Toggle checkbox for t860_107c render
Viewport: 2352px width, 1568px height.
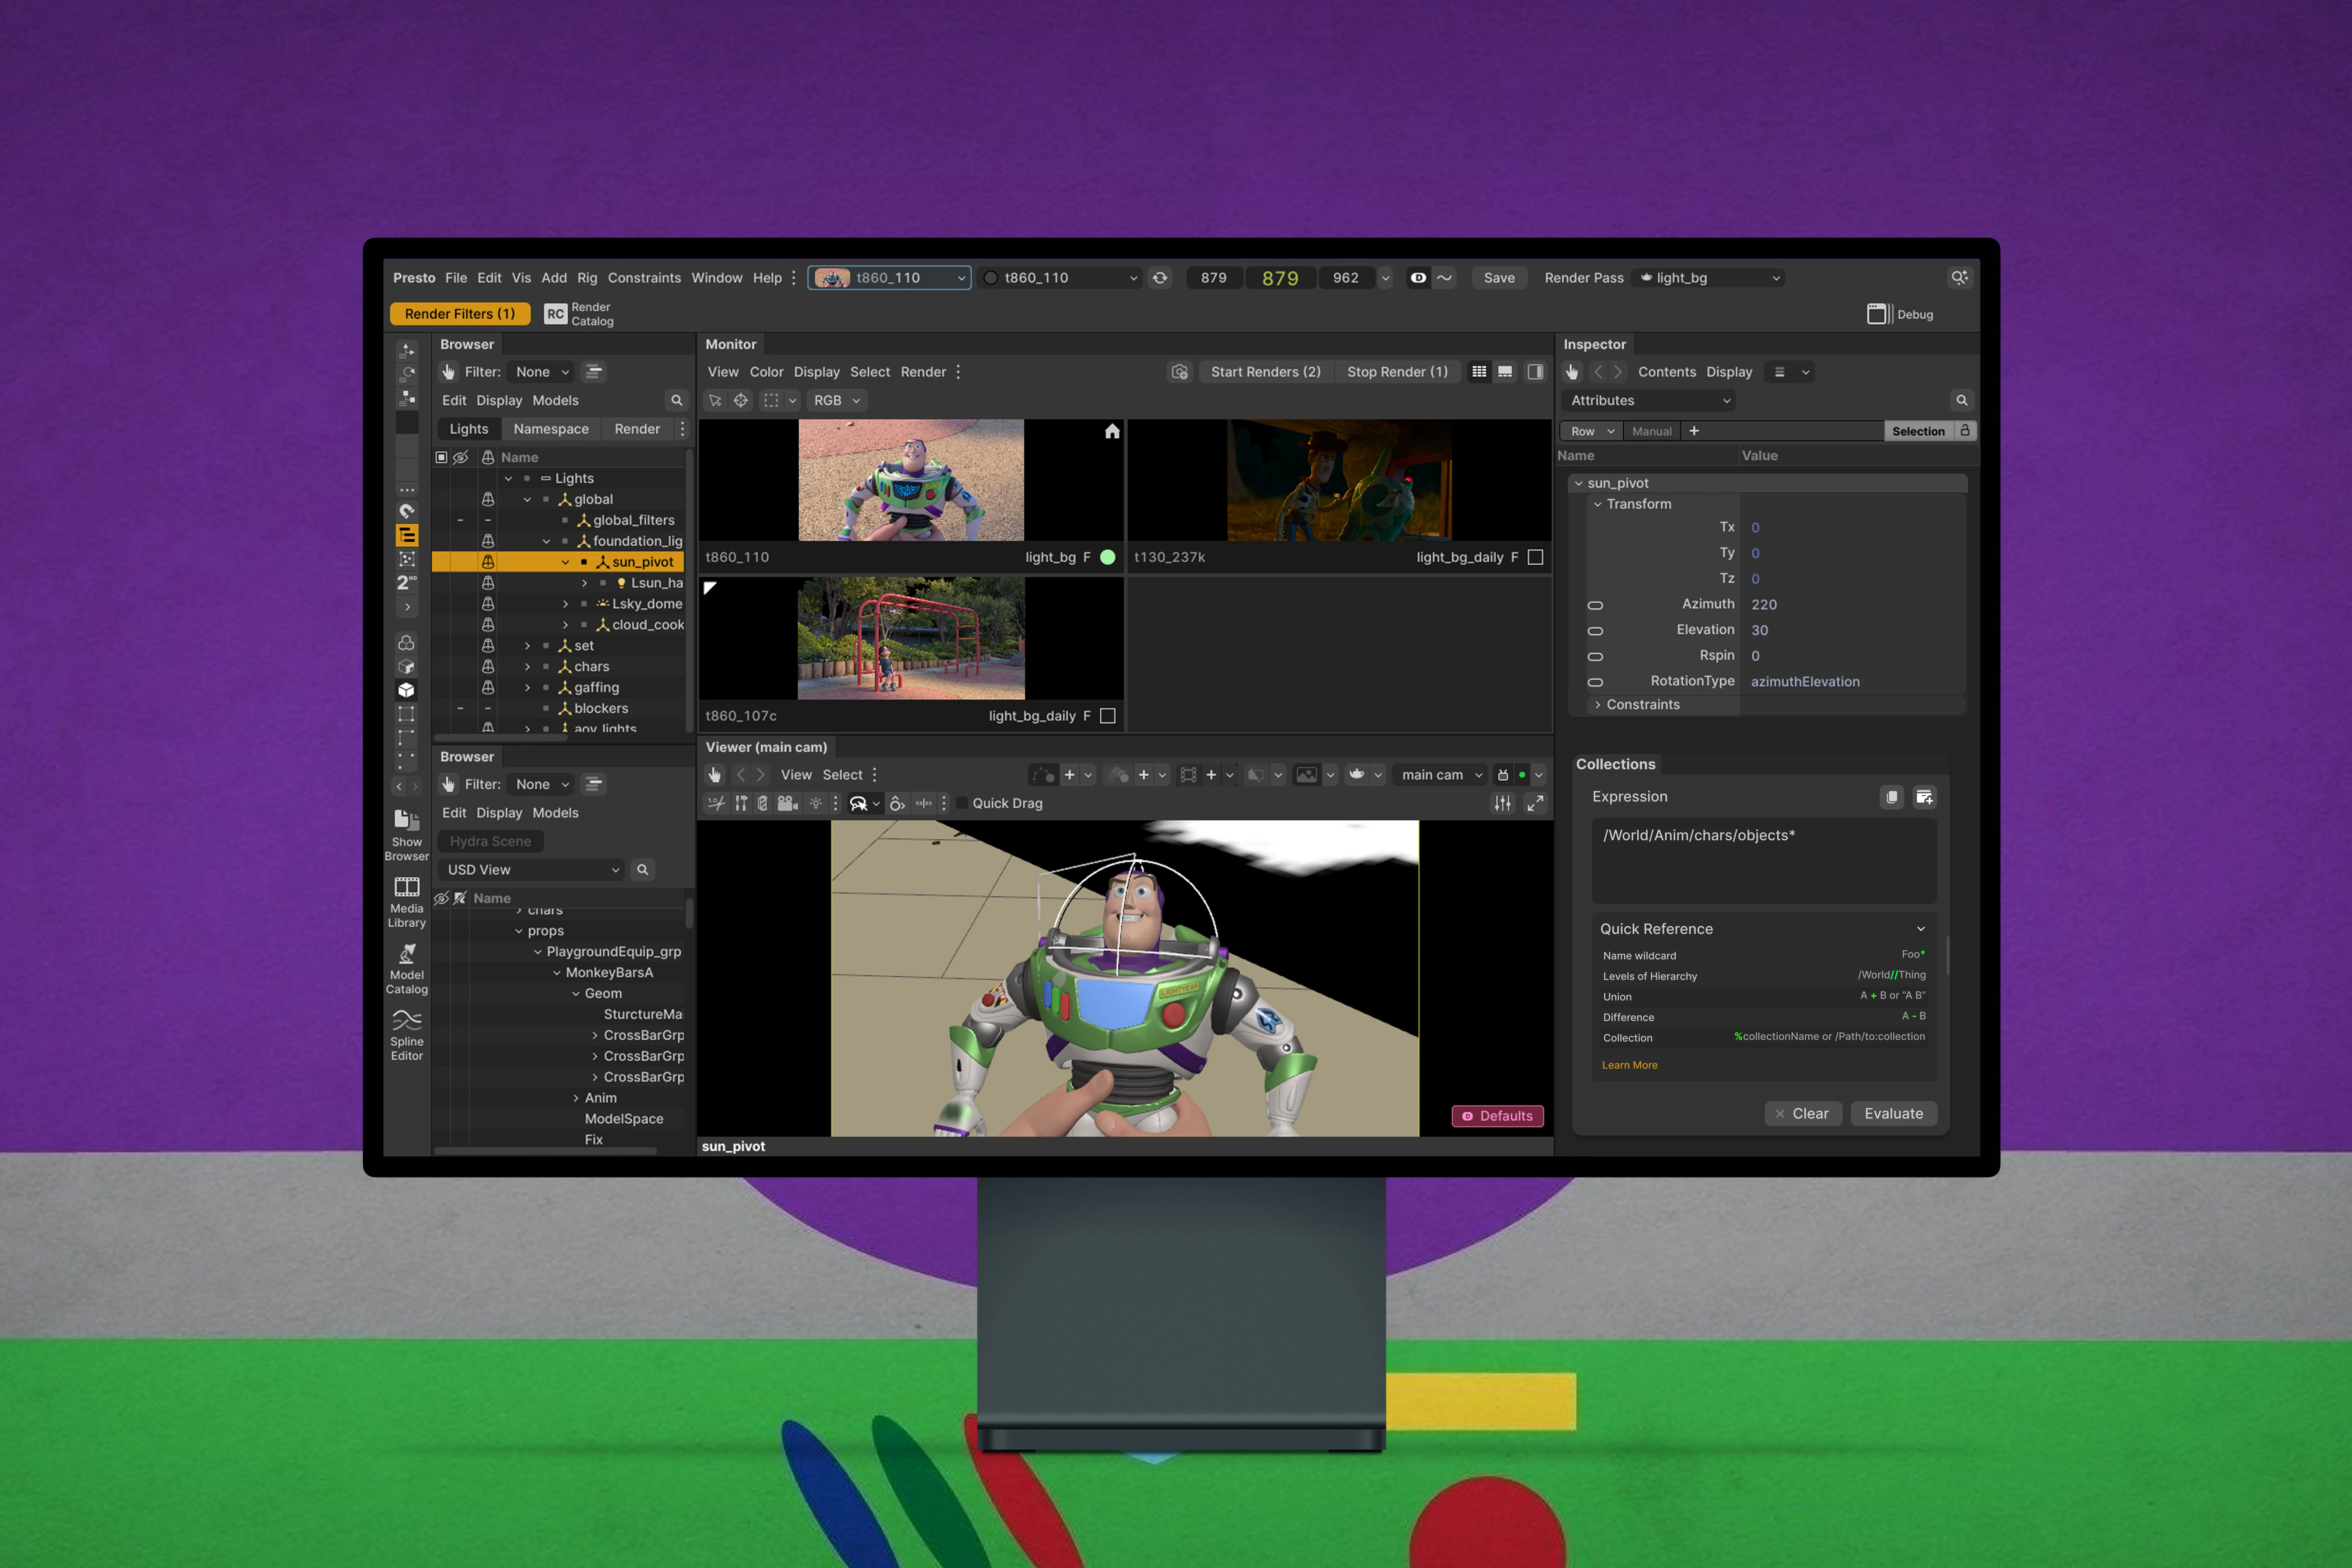[1107, 716]
